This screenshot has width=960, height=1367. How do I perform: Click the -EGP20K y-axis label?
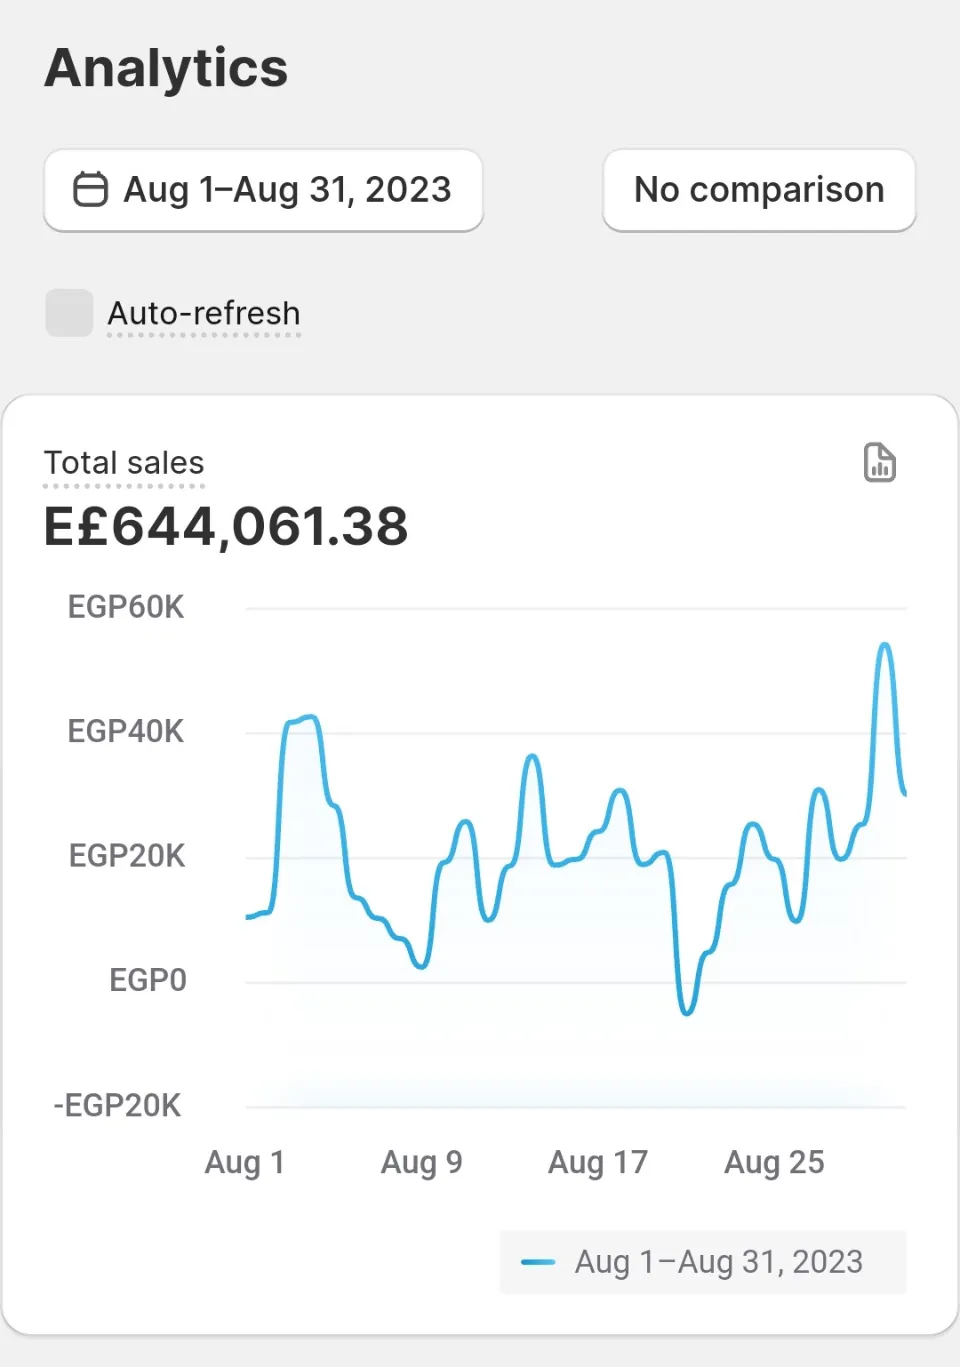(117, 1105)
